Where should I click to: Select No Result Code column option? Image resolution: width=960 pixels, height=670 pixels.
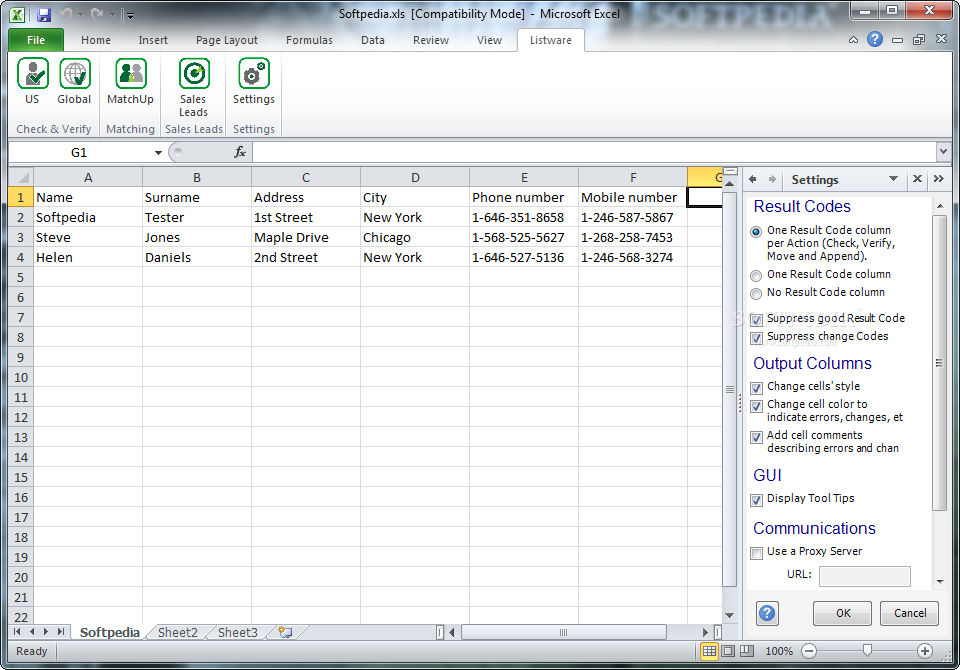tap(756, 294)
